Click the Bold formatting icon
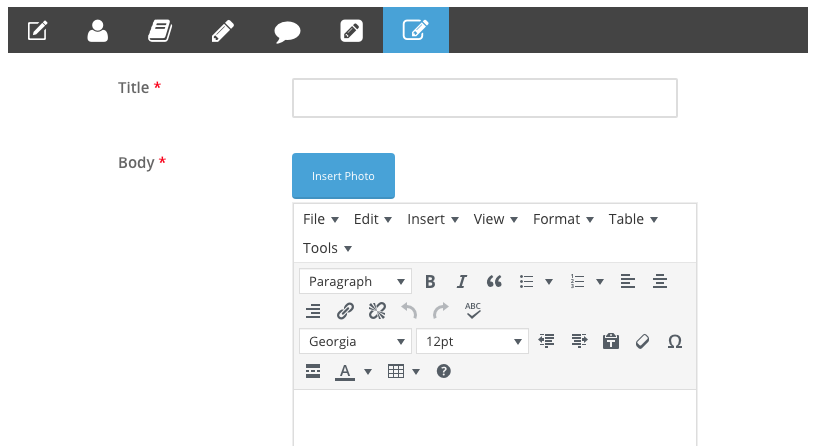 430,282
